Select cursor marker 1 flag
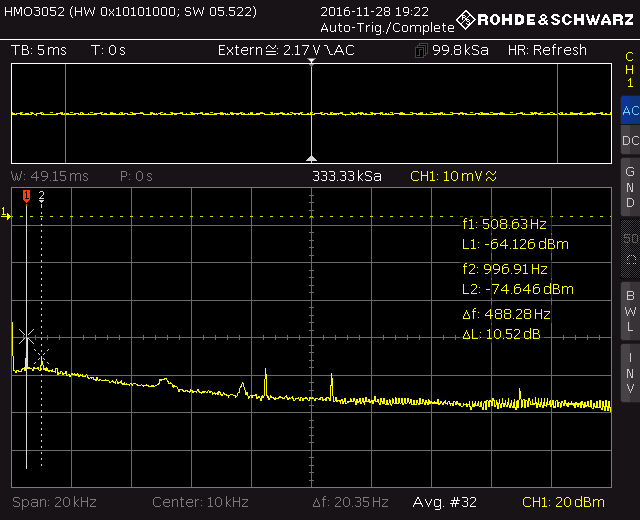 click(x=27, y=196)
